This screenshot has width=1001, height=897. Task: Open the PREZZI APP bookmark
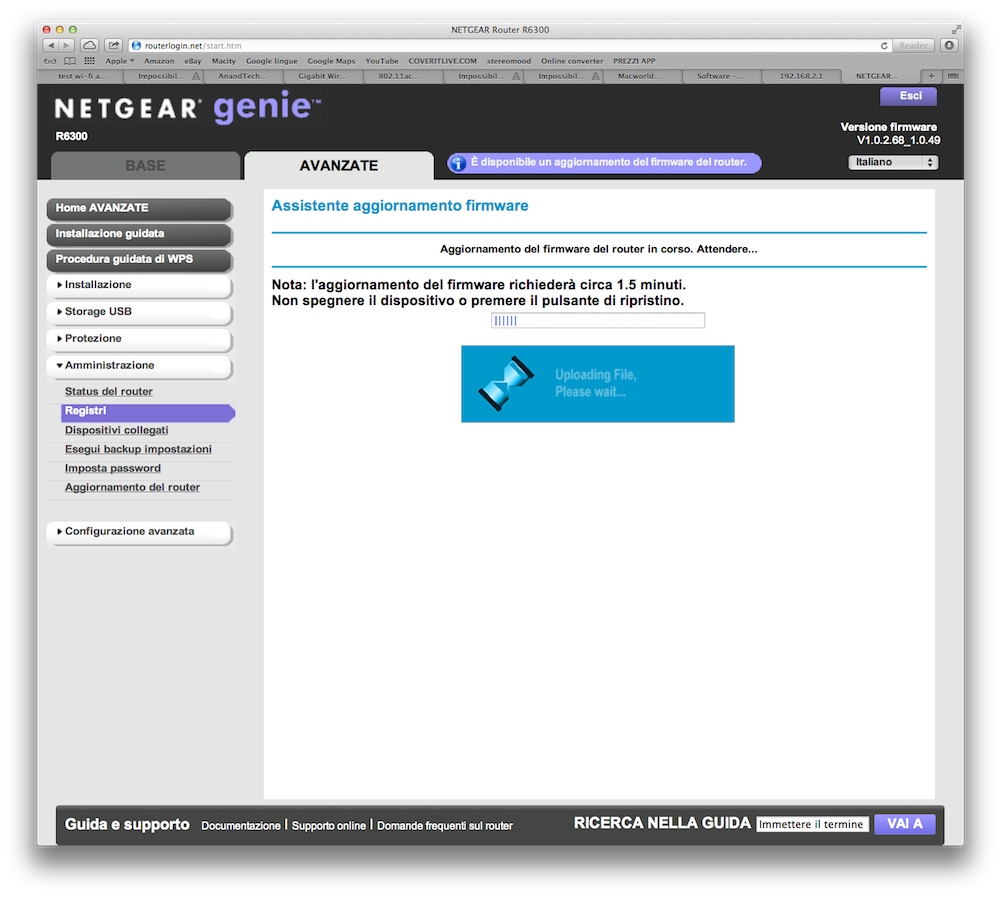click(634, 61)
